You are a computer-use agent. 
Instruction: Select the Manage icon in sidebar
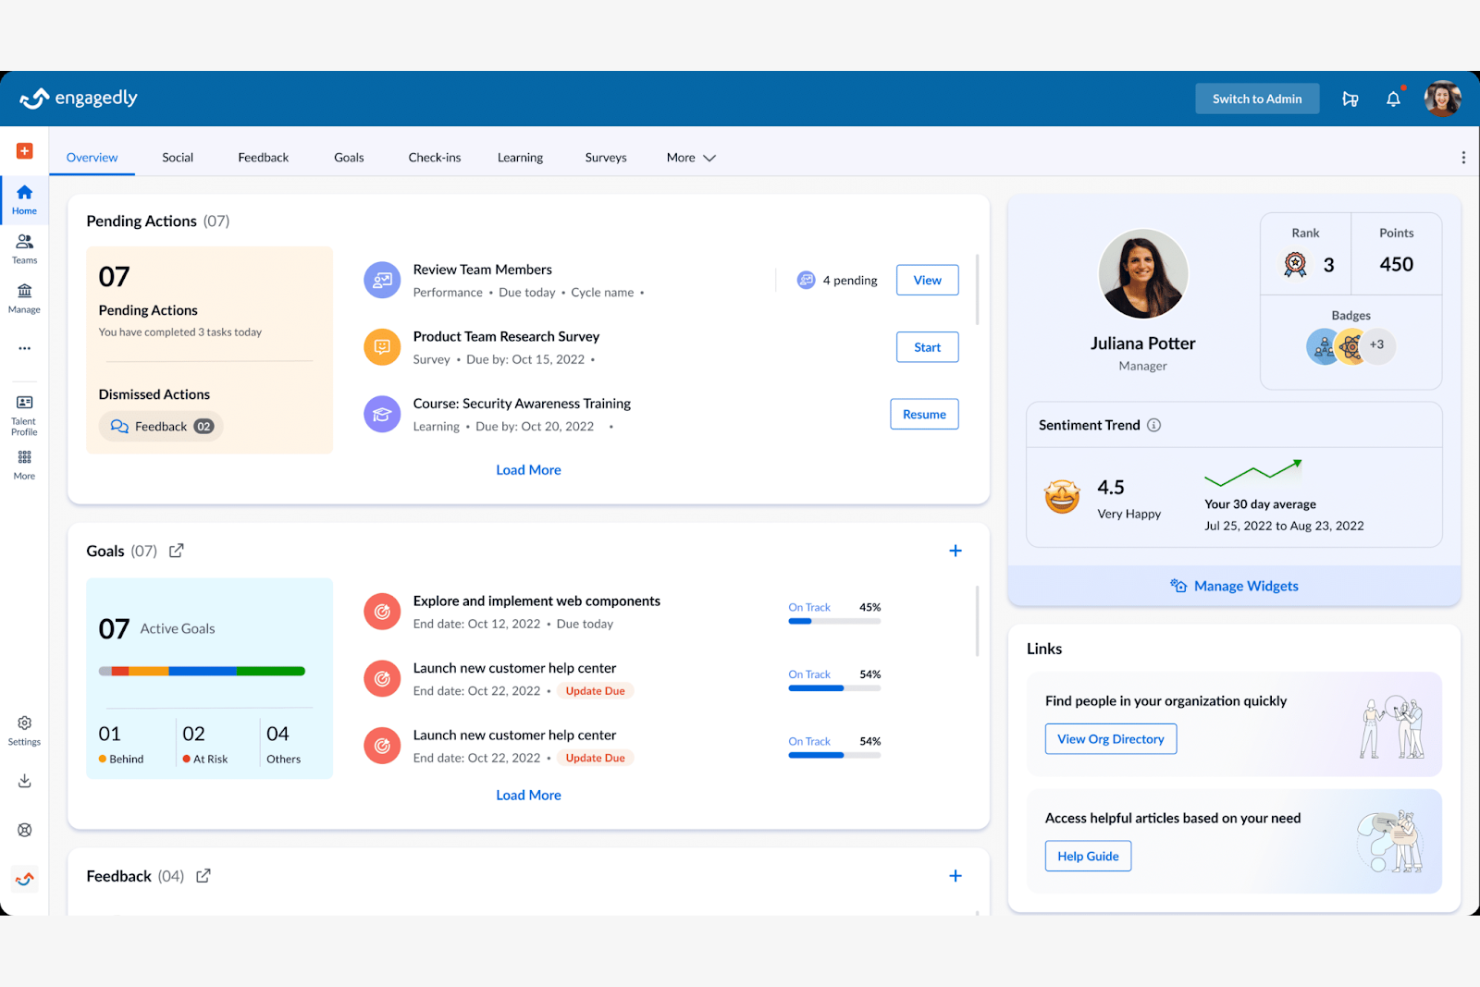(x=23, y=295)
